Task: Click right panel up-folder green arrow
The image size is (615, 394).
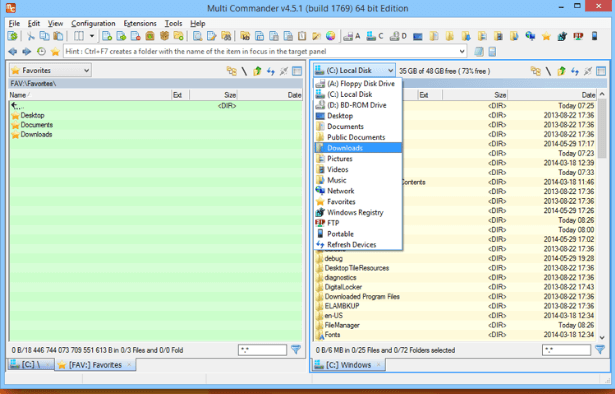Action: pyautogui.click(x=561, y=71)
